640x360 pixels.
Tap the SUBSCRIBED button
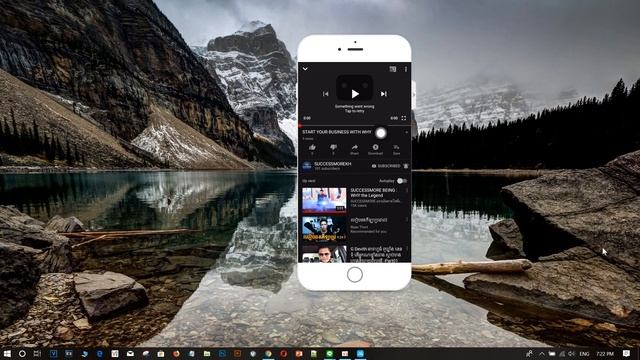point(386,166)
